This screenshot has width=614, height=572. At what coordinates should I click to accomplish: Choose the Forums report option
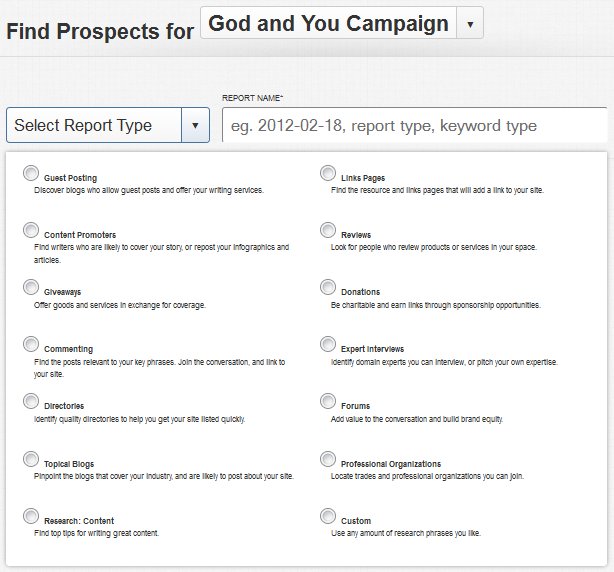point(328,402)
